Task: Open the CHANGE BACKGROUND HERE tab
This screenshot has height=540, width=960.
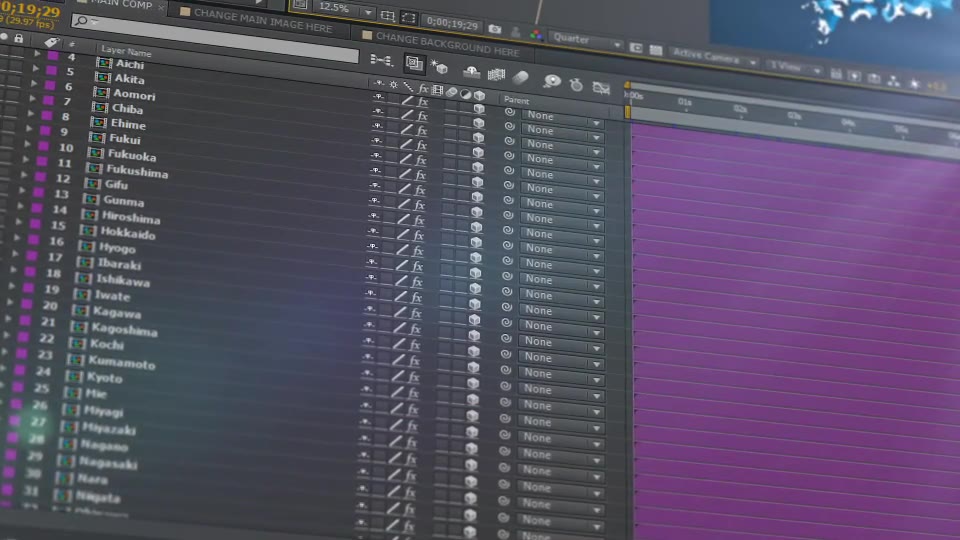Action: tap(448, 44)
